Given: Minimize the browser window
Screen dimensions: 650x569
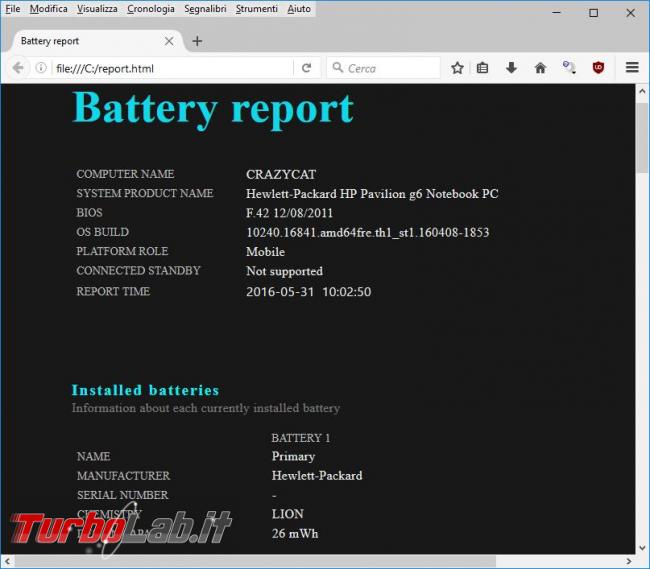Looking at the screenshot, I should tap(556, 12).
